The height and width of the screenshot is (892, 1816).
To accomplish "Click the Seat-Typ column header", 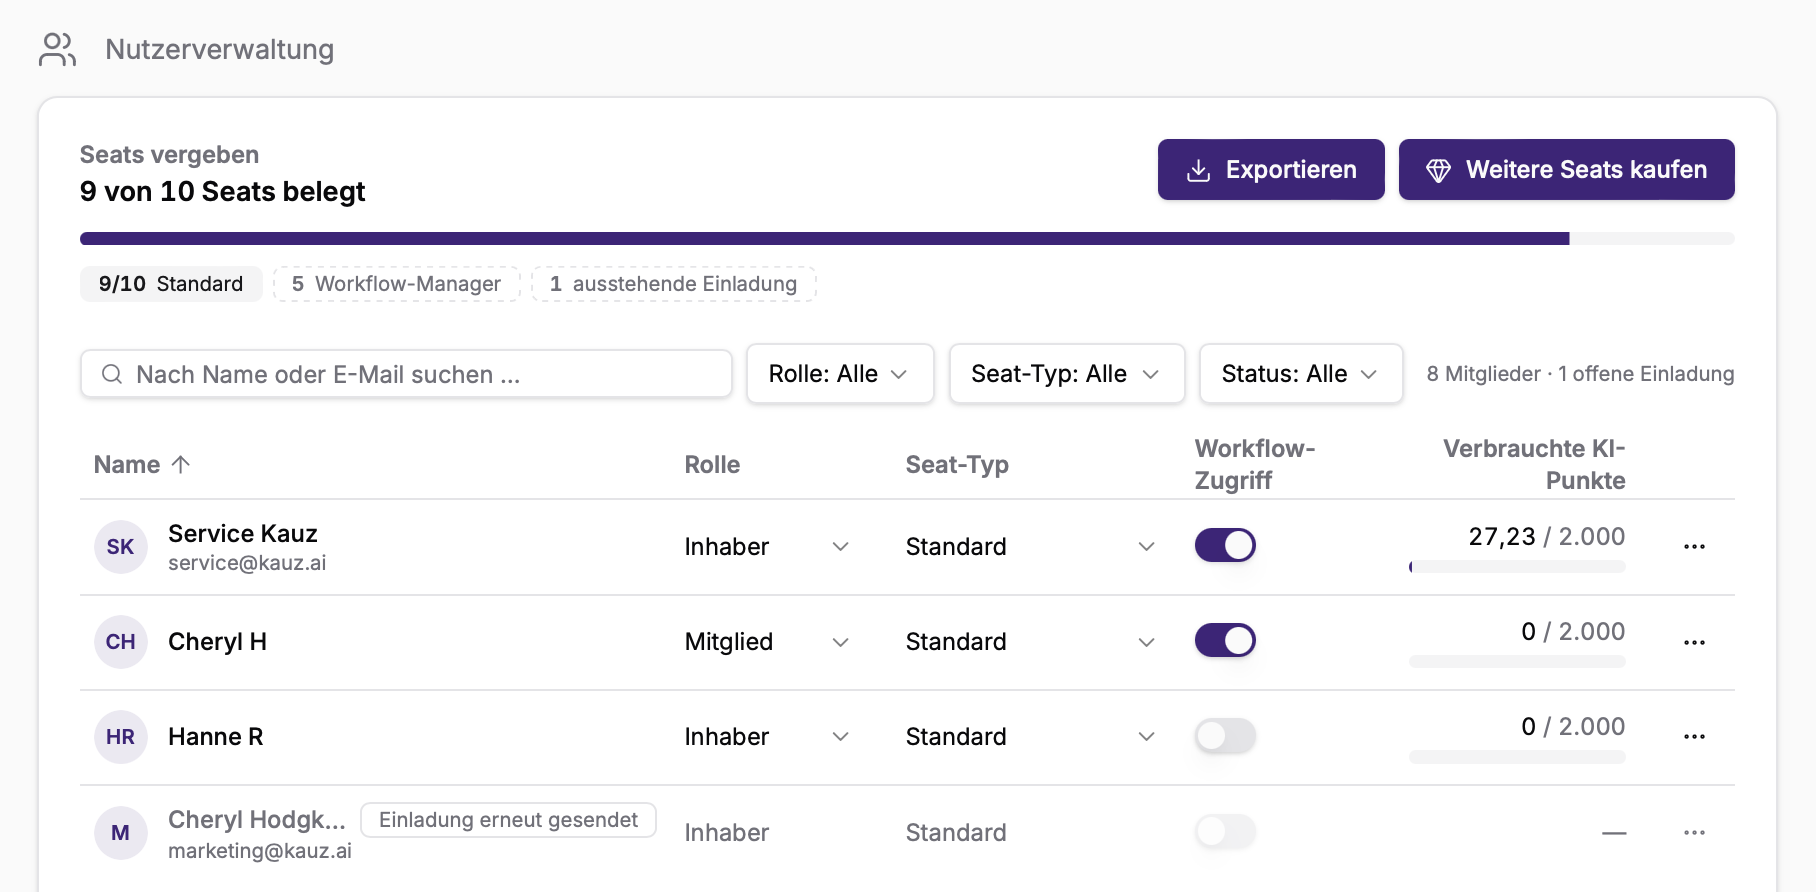I will point(957,465).
